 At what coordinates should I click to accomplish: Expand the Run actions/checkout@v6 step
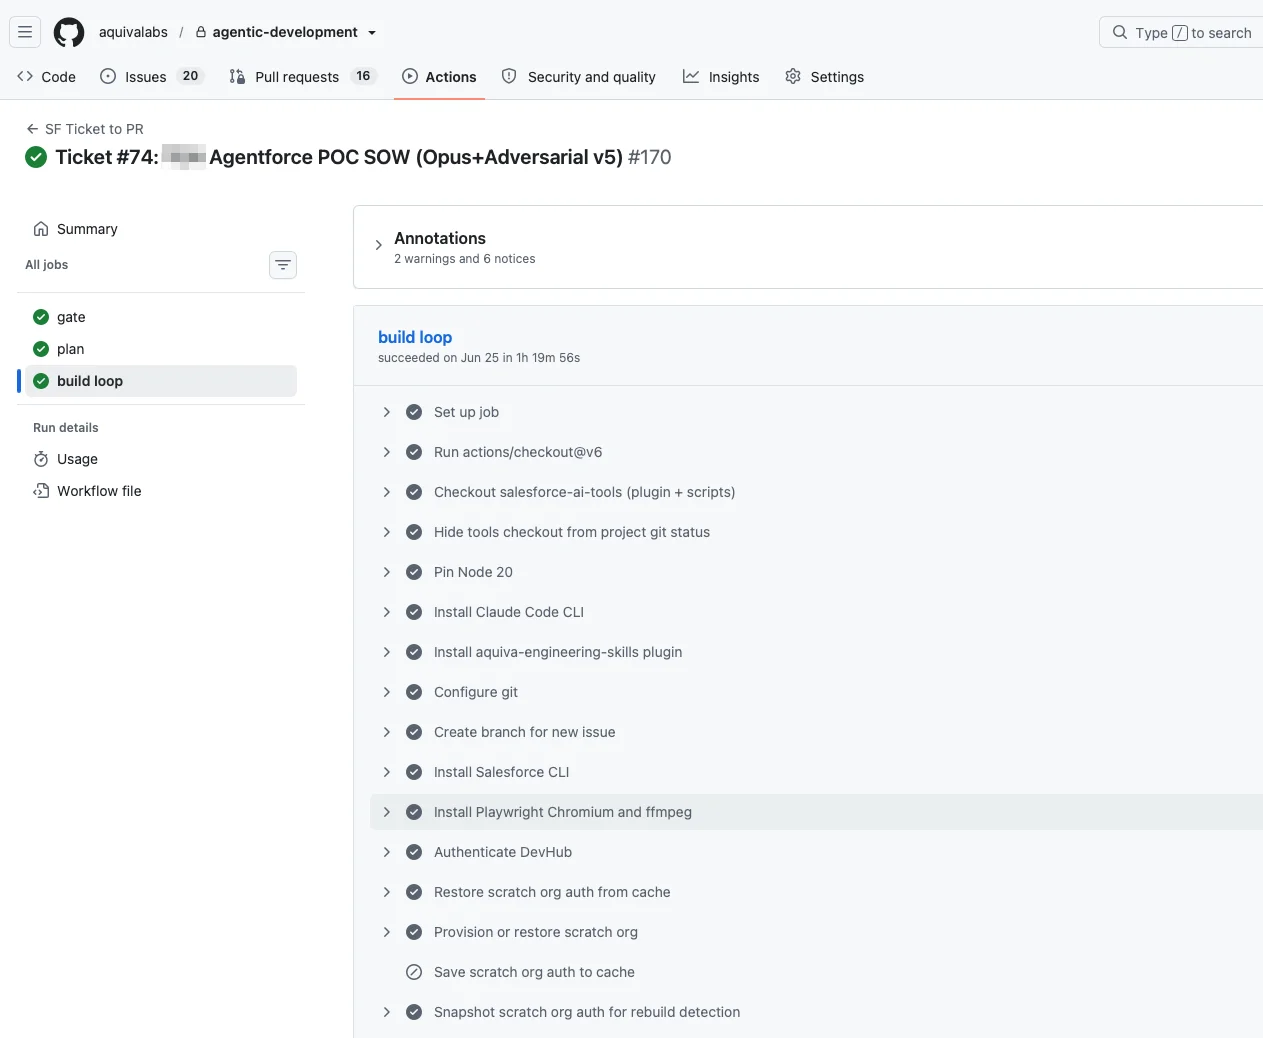click(387, 452)
